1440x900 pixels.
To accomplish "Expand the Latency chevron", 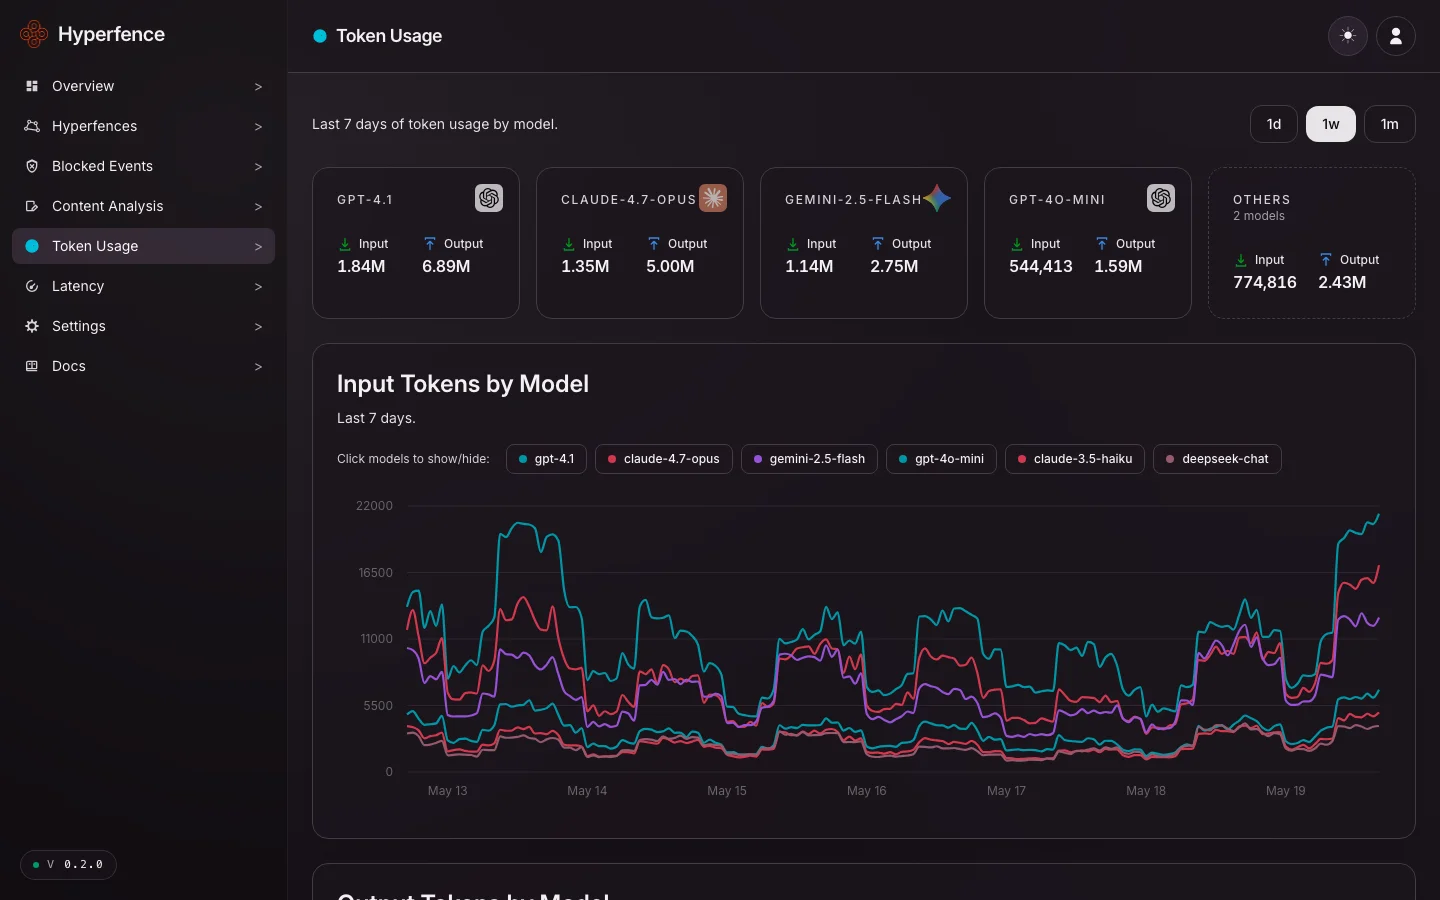I will tap(258, 287).
